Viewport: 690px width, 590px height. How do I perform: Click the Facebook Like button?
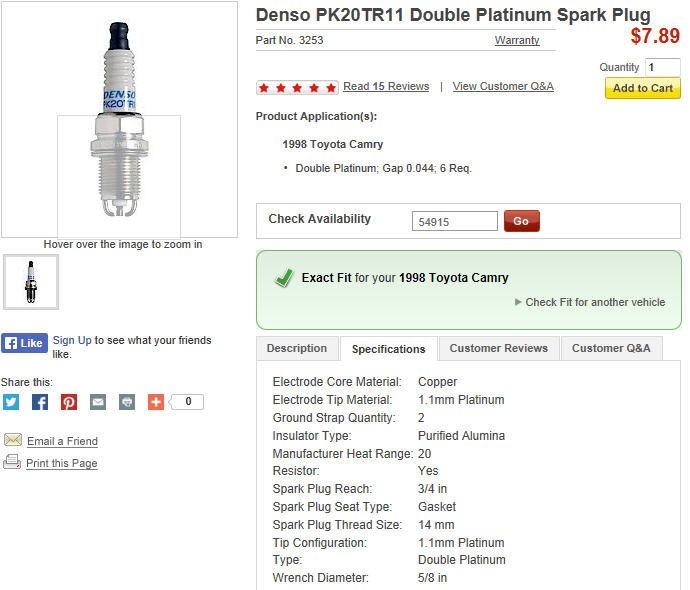[24, 343]
